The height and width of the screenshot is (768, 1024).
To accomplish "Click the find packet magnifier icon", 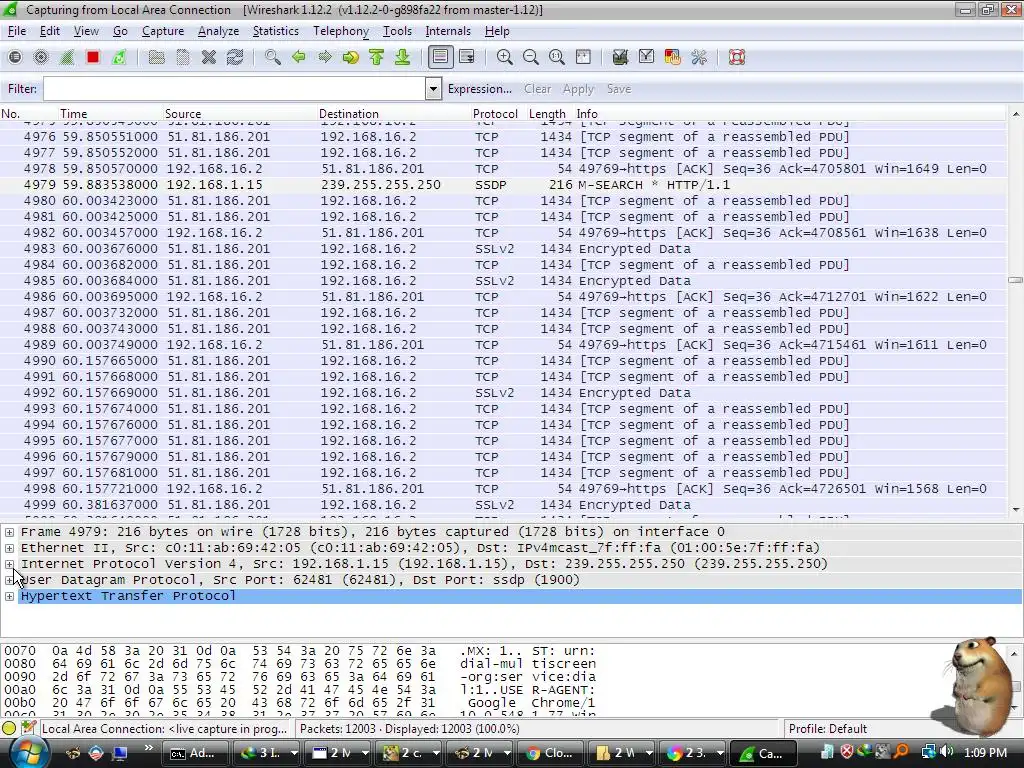I will click(x=272, y=57).
